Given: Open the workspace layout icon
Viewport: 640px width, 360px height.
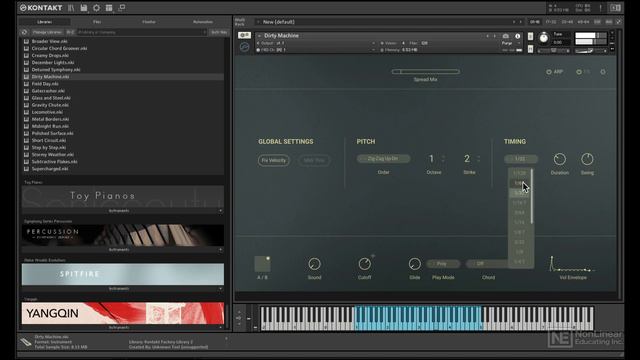Looking at the screenshot, I should (x=109, y=8).
